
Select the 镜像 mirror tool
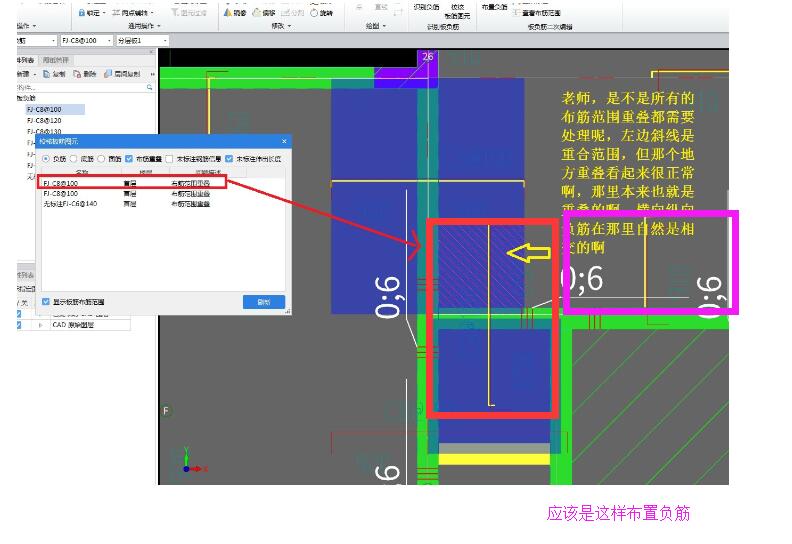tap(235, 13)
